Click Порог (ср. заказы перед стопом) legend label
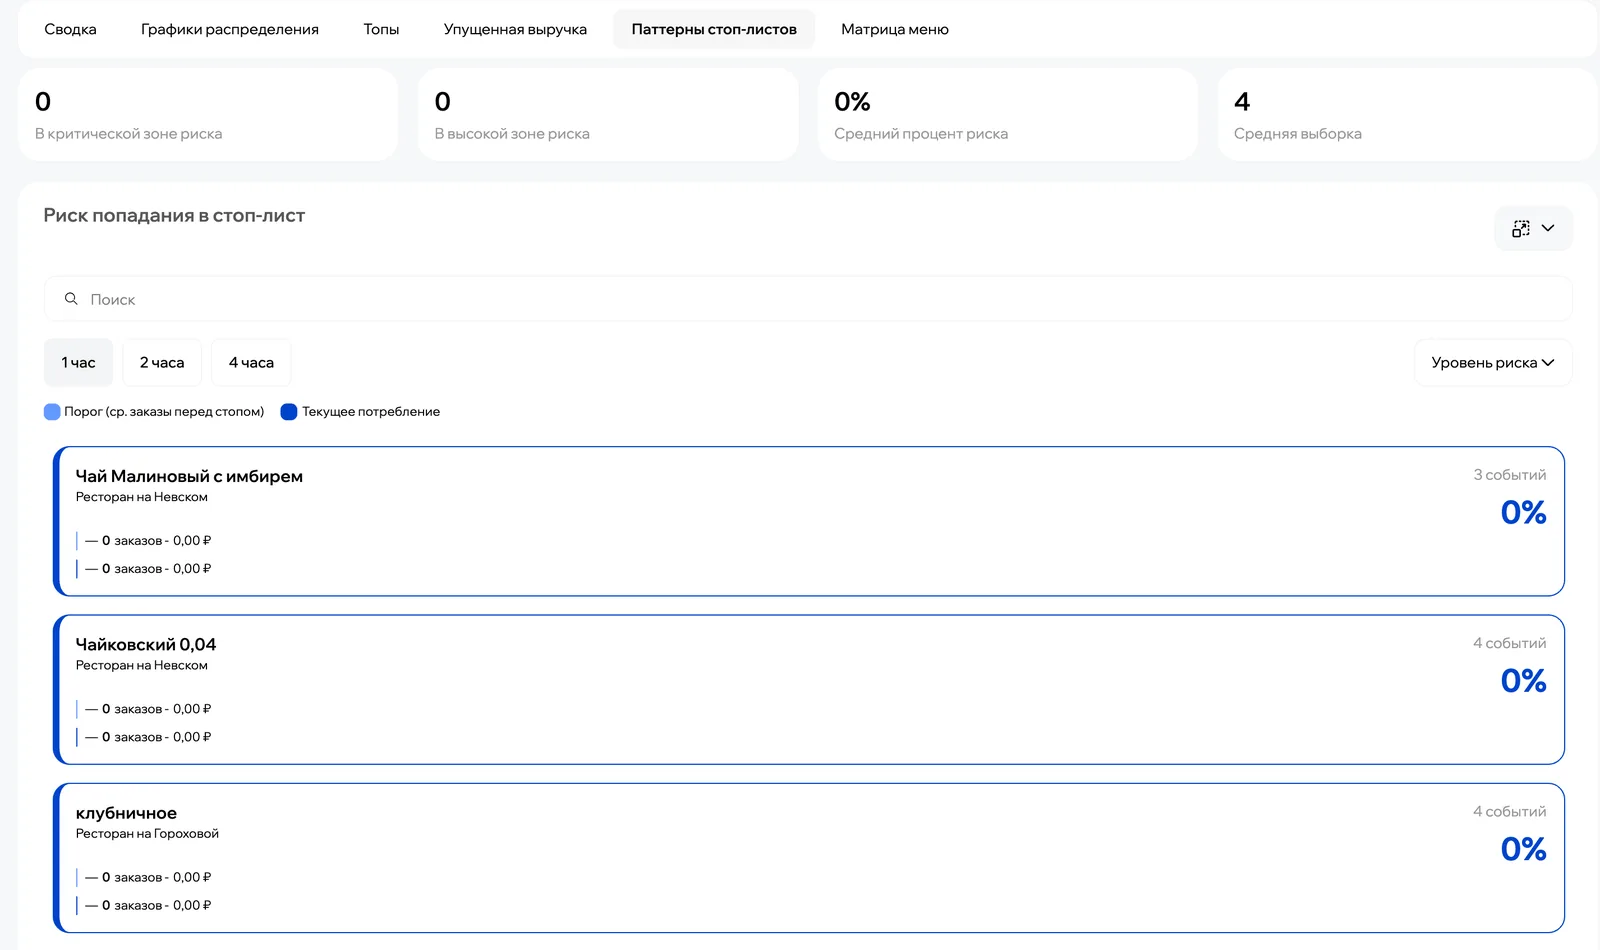The height and width of the screenshot is (950, 1600). pos(164,412)
